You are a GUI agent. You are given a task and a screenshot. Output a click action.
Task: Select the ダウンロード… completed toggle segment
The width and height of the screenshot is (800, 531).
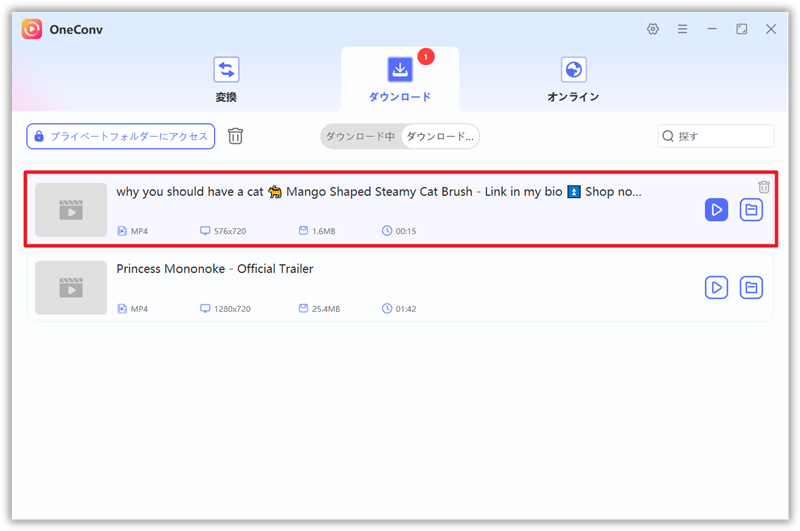click(x=440, y=136)
